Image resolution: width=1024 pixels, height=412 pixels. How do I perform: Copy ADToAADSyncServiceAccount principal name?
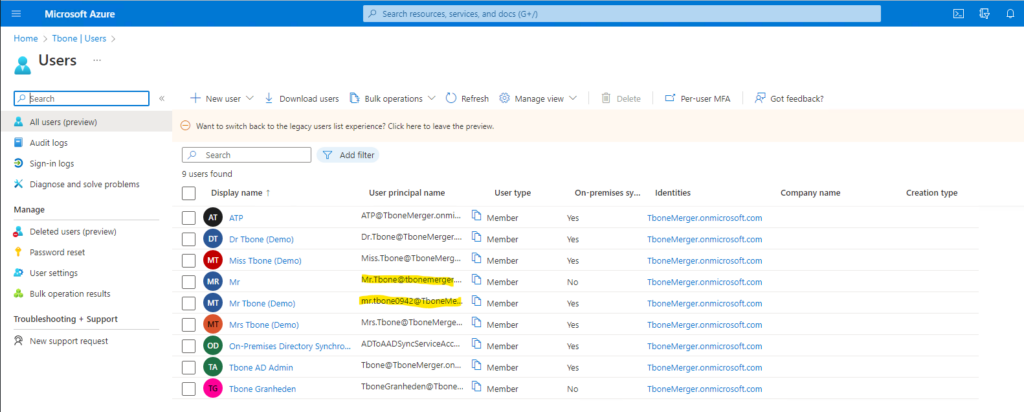tap(477, 345)
